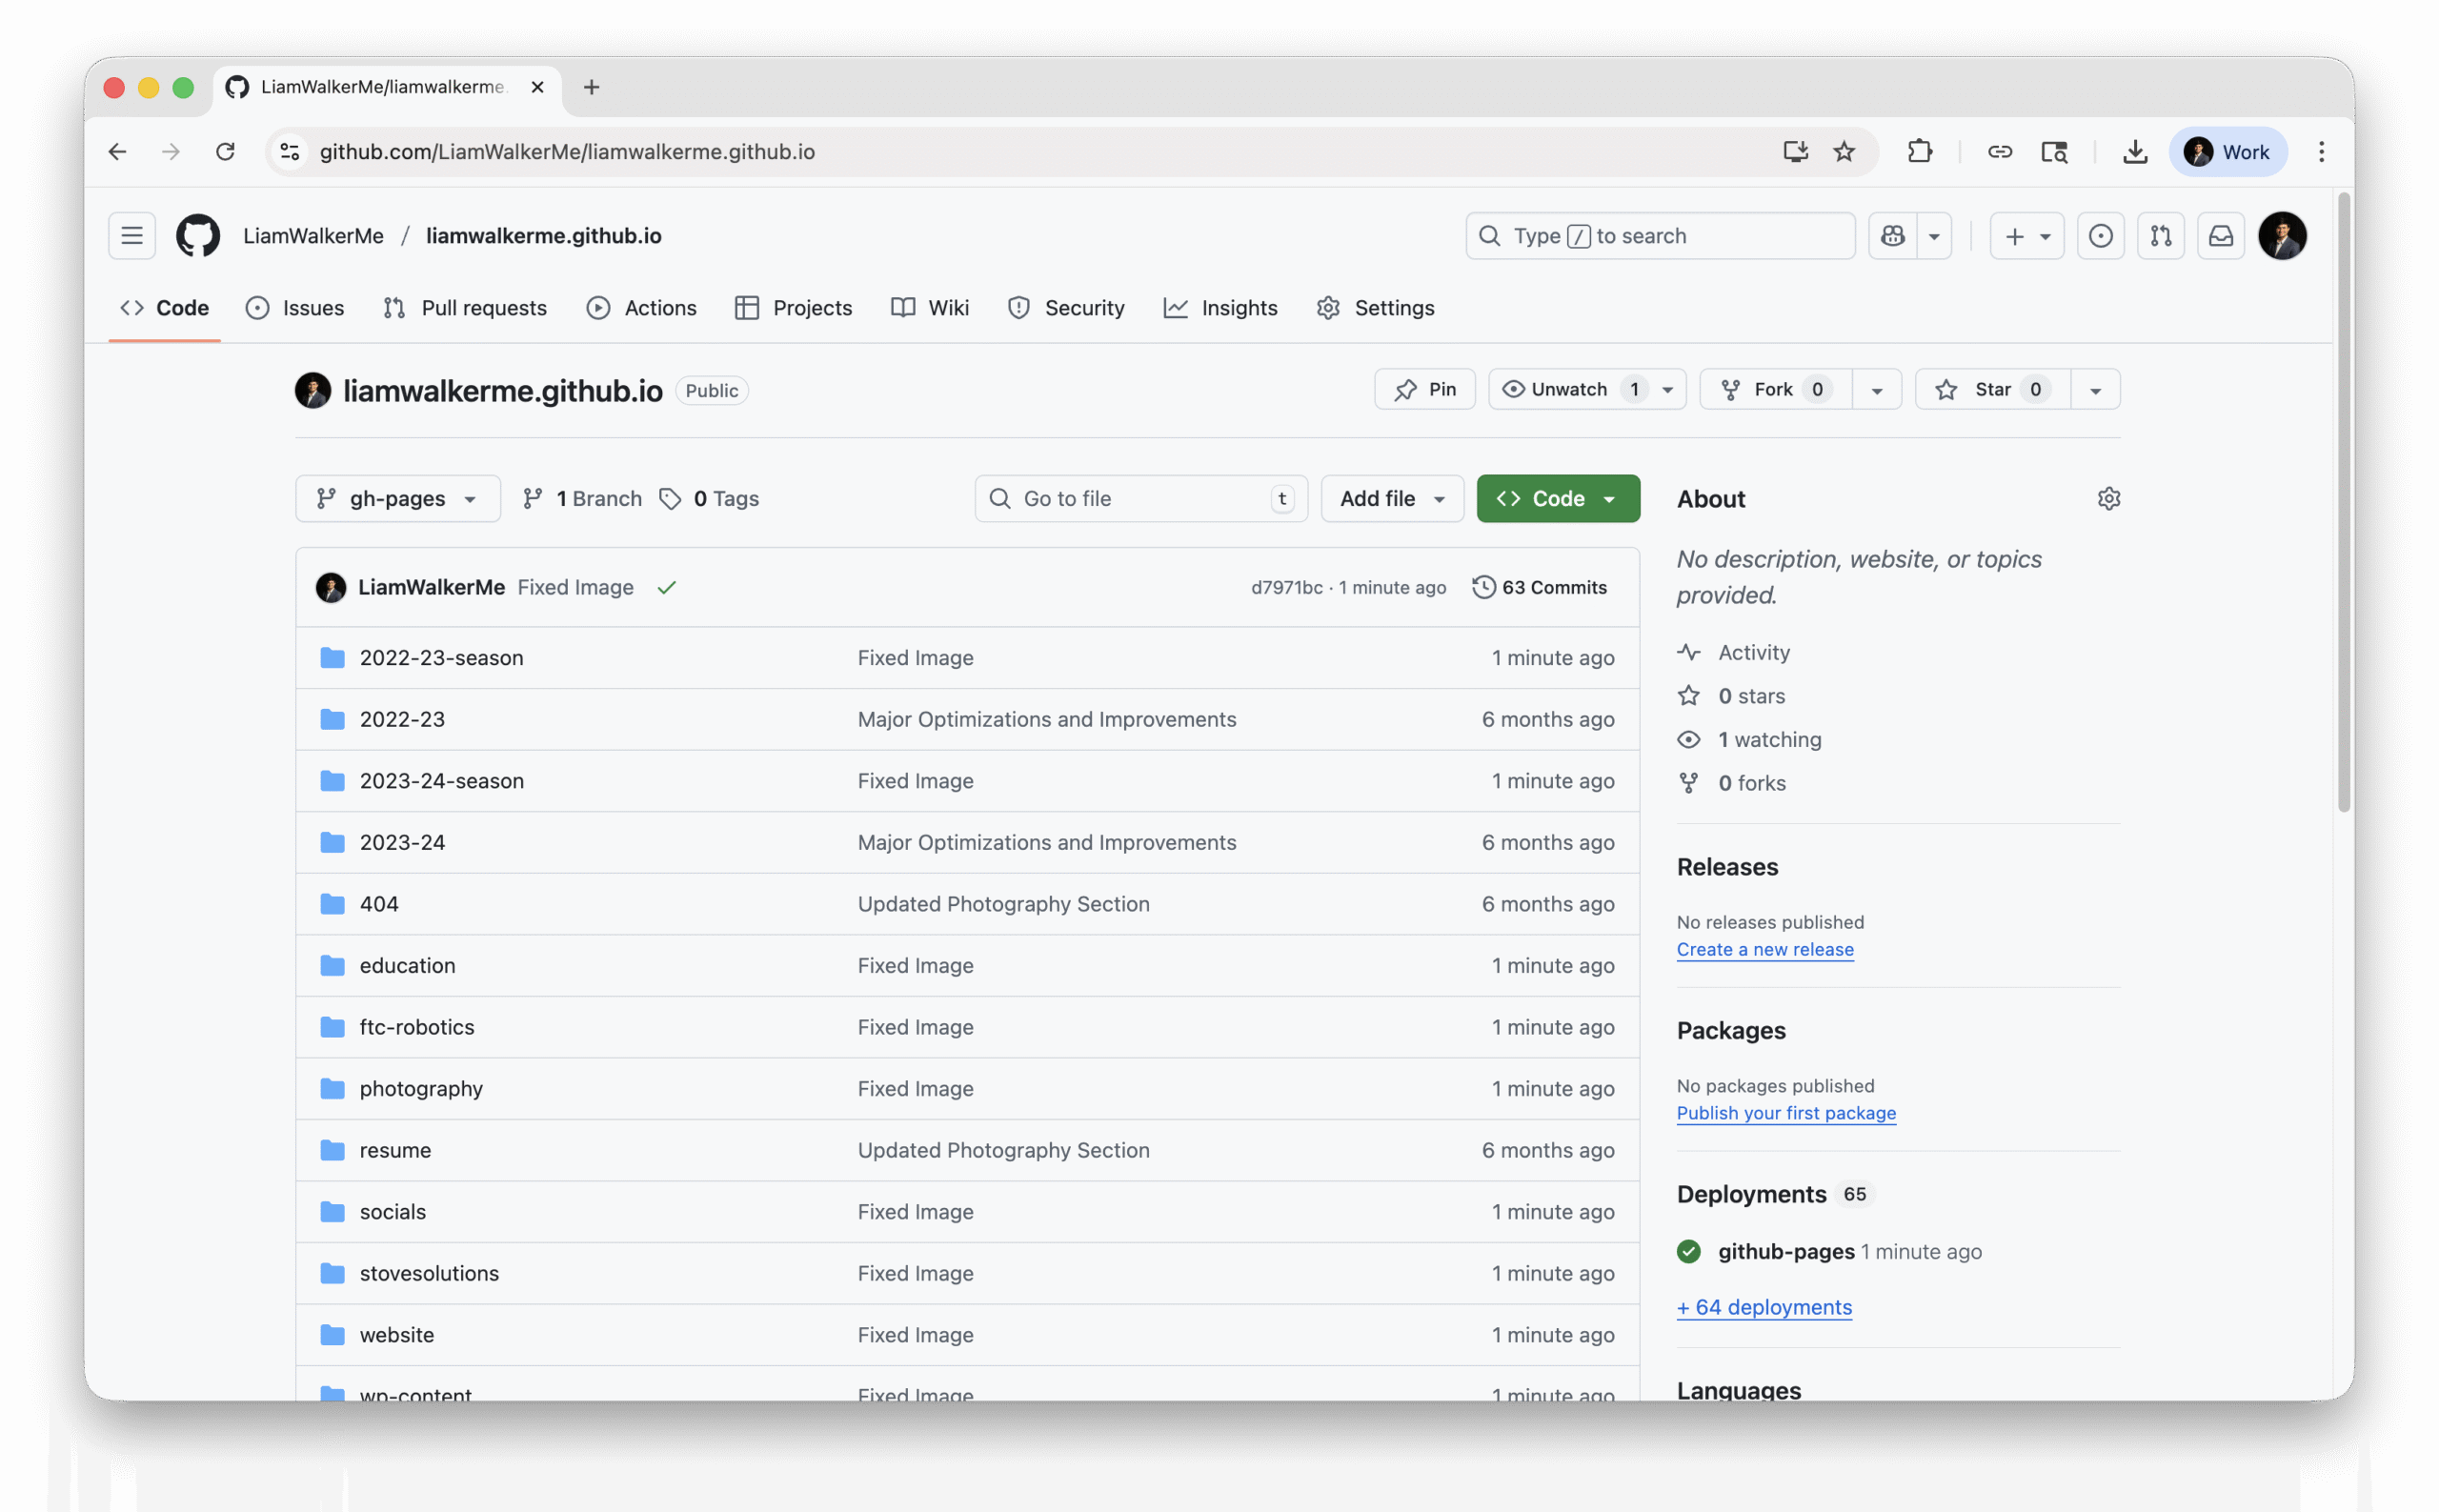2439x1512 pixels.
Task: Toggle Unwatch for this repository
Action: tap(1570, 390)
